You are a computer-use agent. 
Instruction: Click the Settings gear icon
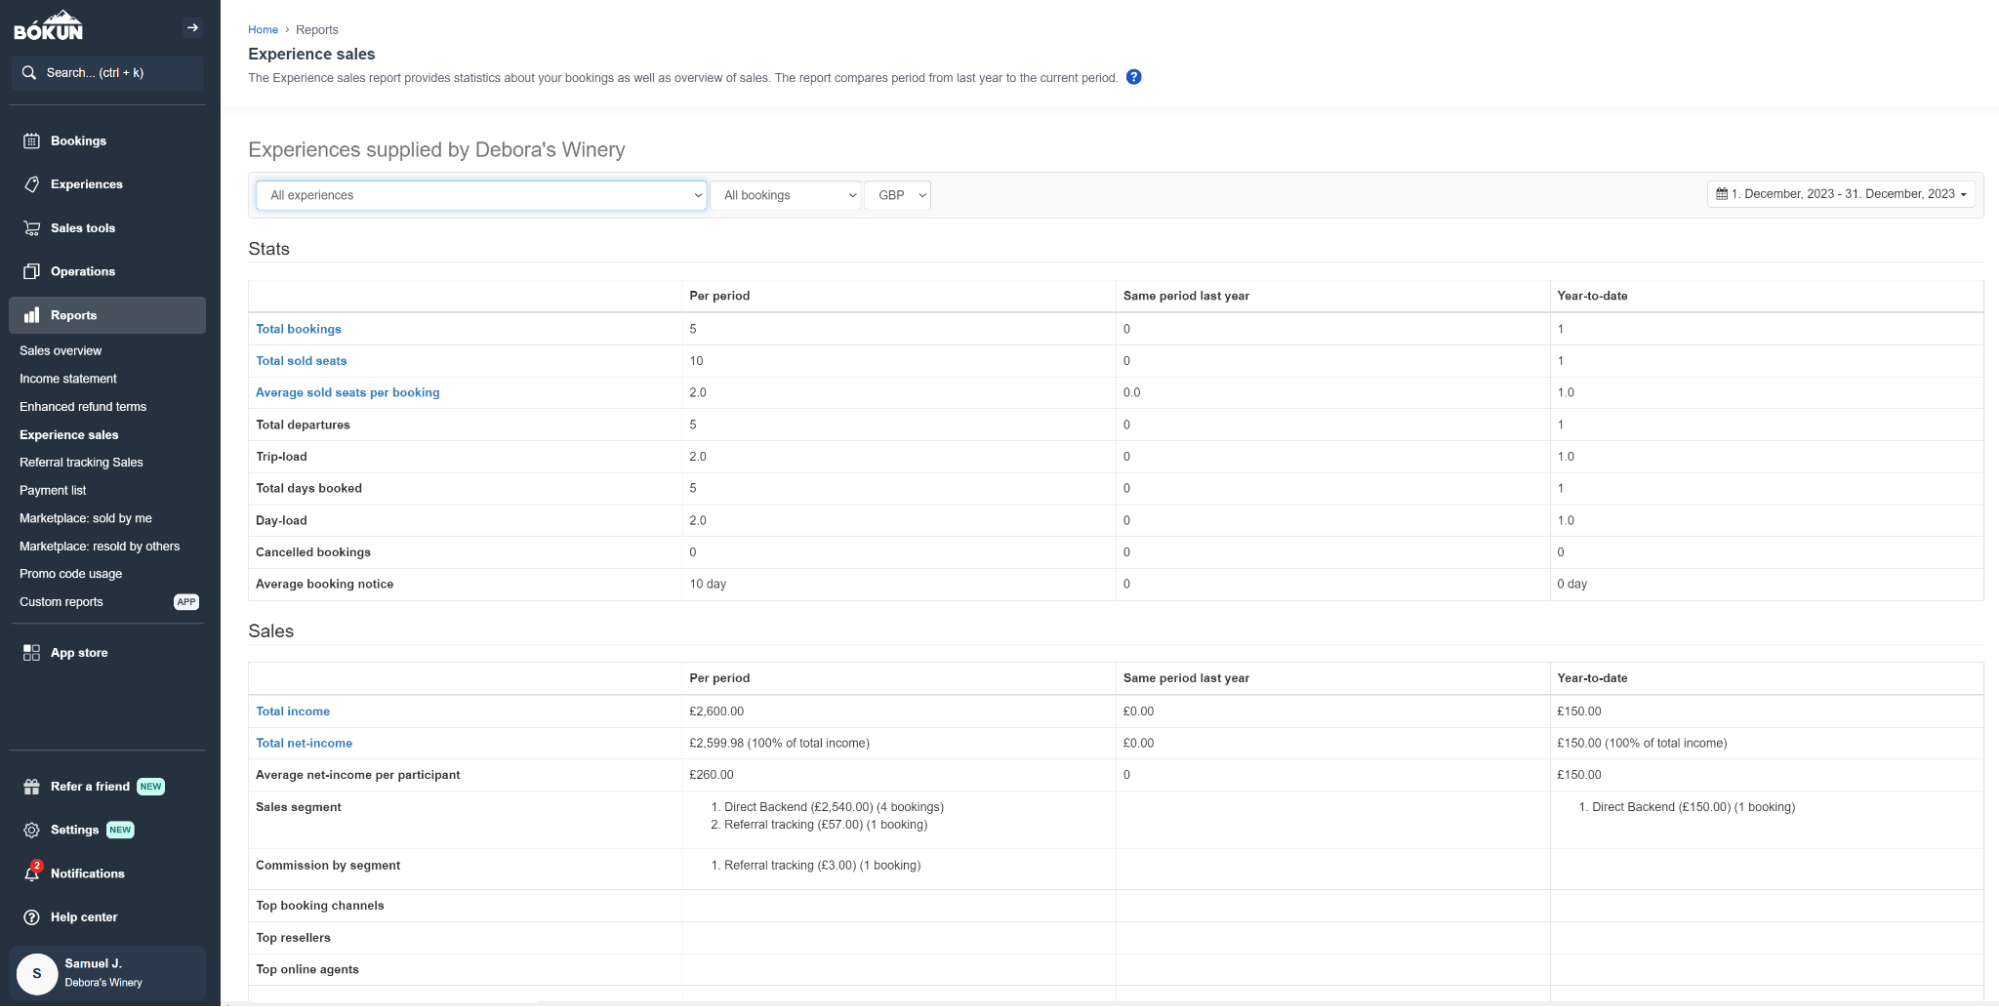[32, 829]
